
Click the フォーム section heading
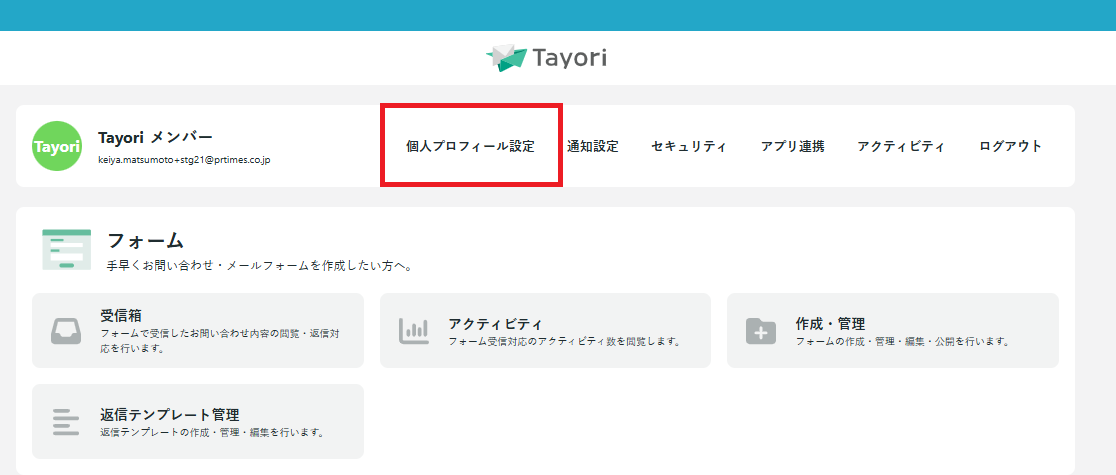(146, 240)
